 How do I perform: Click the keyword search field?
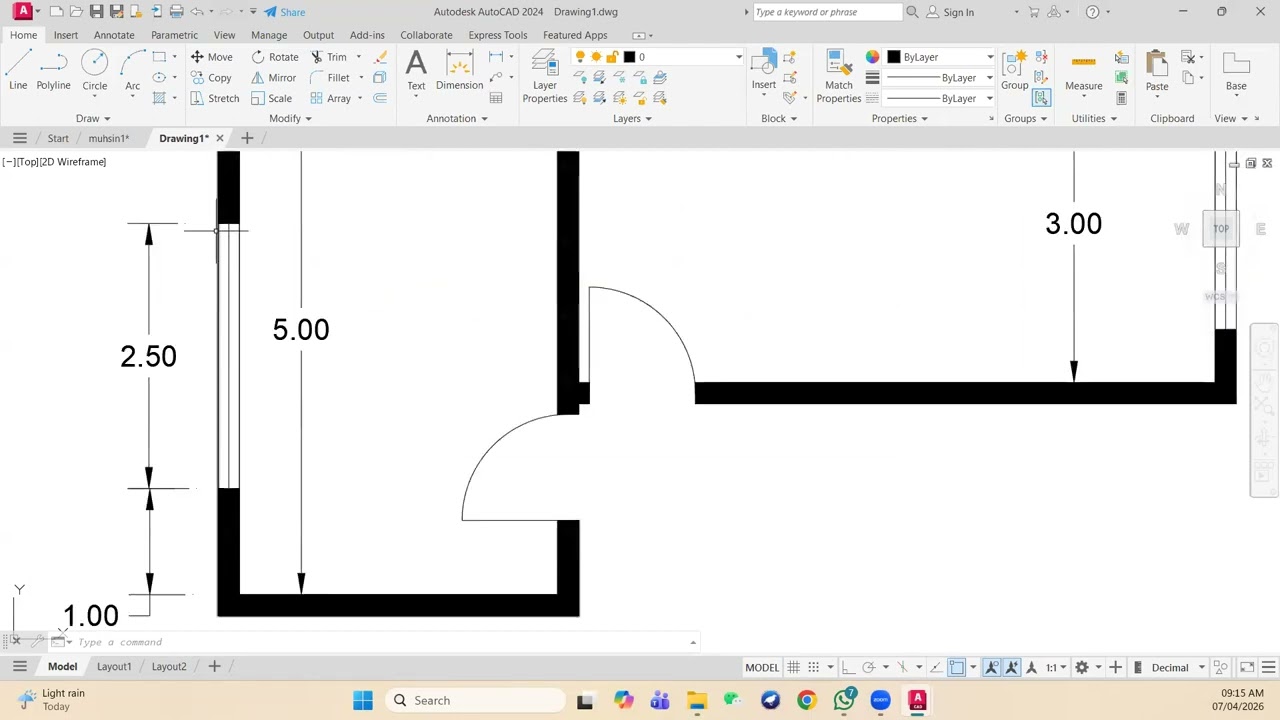click(x=827, y=12)
